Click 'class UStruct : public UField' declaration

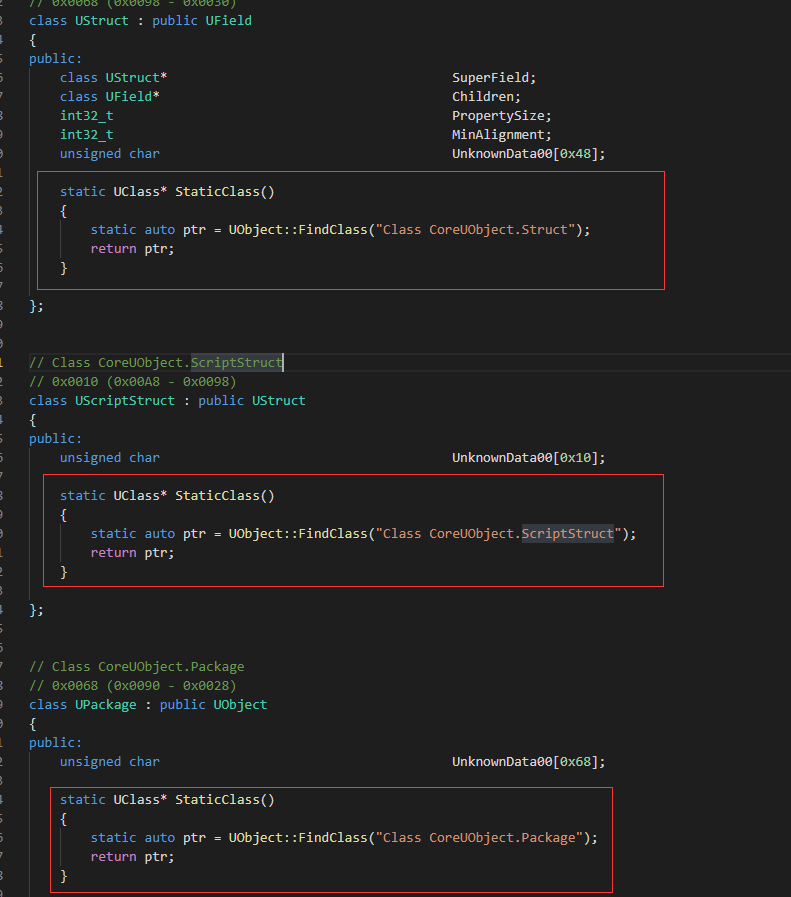pyautogui.click(x=140, y=21)
